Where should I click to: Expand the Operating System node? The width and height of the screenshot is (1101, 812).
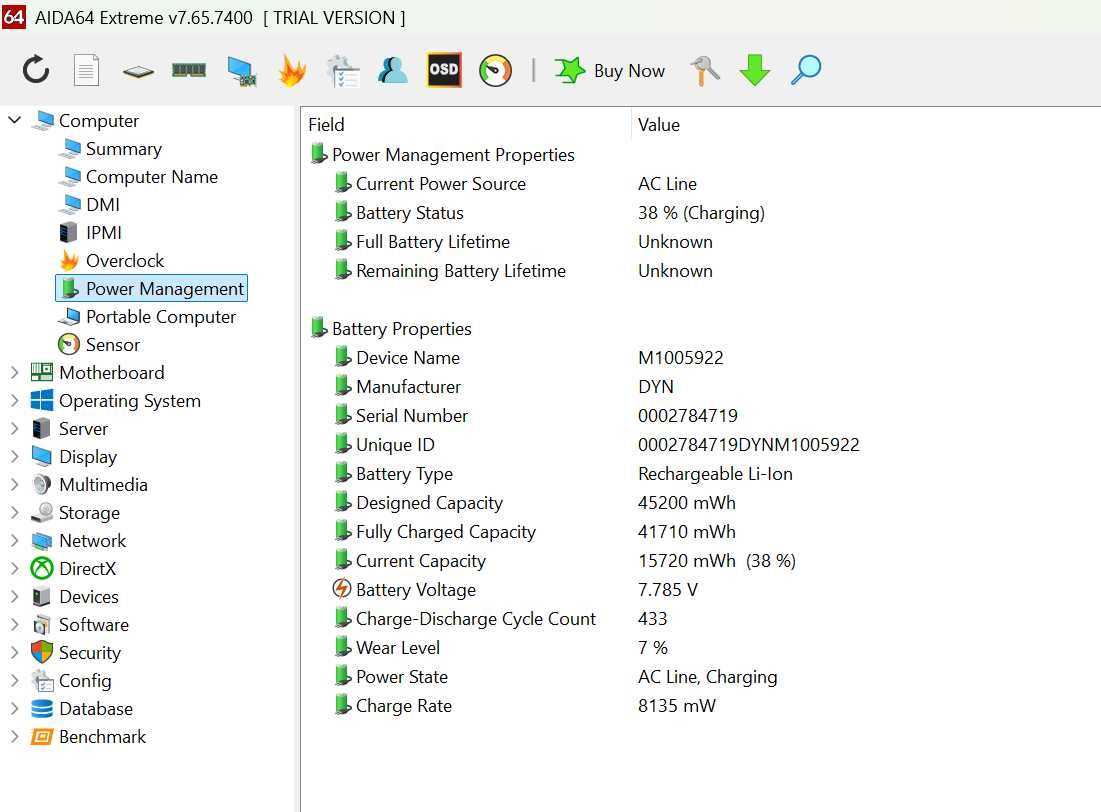(x=14, y=401)
